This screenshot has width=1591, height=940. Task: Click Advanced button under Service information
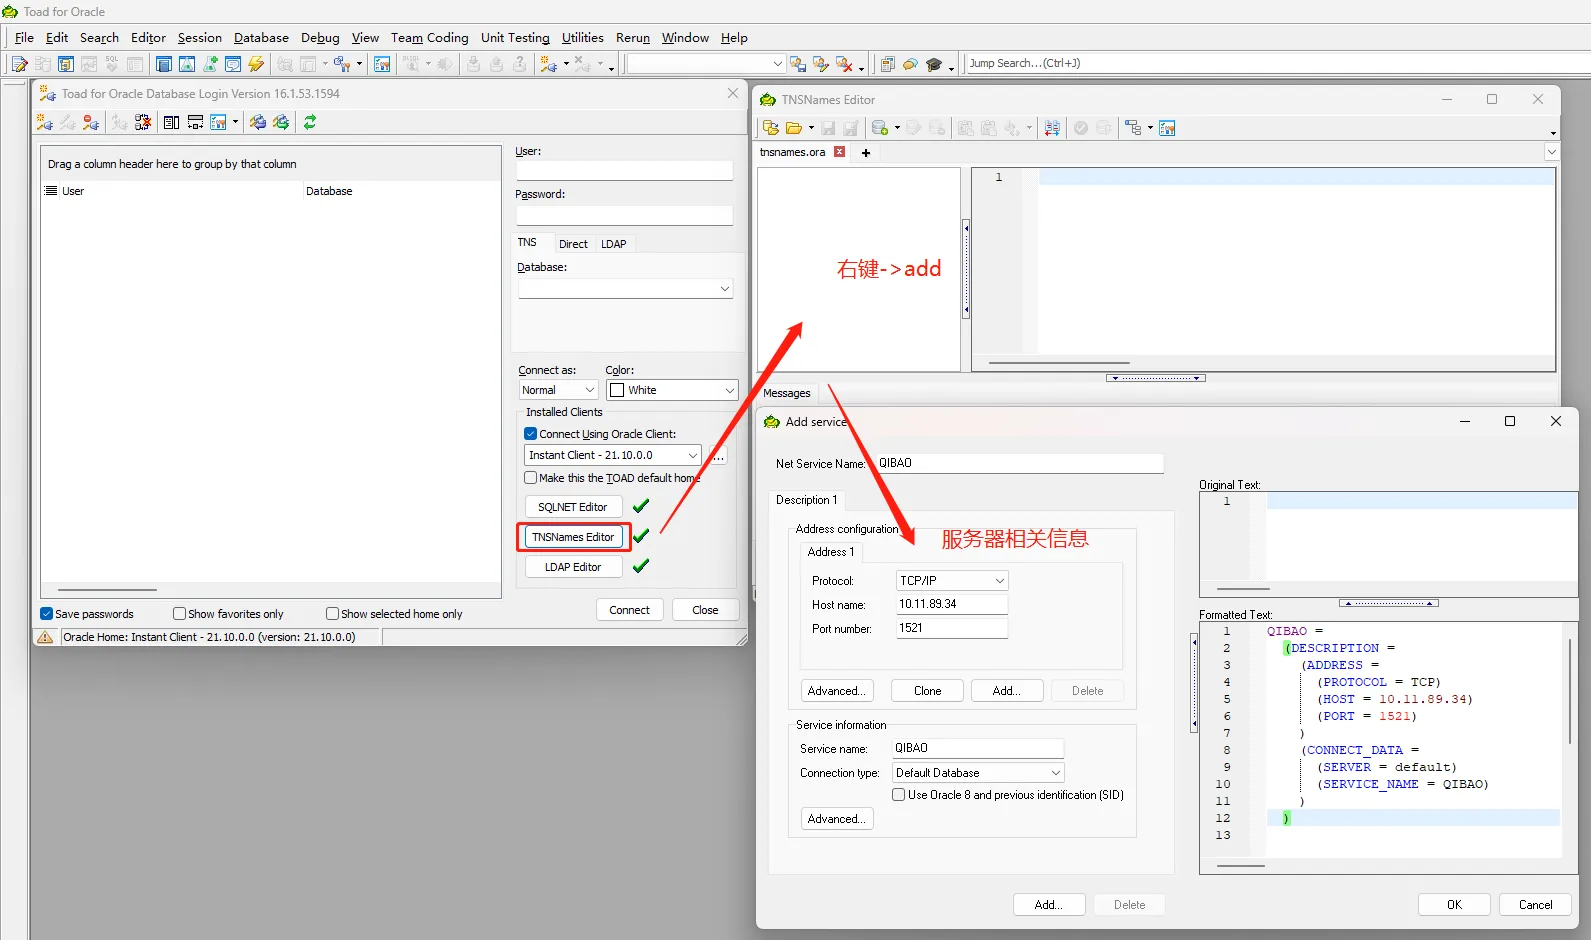click(x=837, y=819)
